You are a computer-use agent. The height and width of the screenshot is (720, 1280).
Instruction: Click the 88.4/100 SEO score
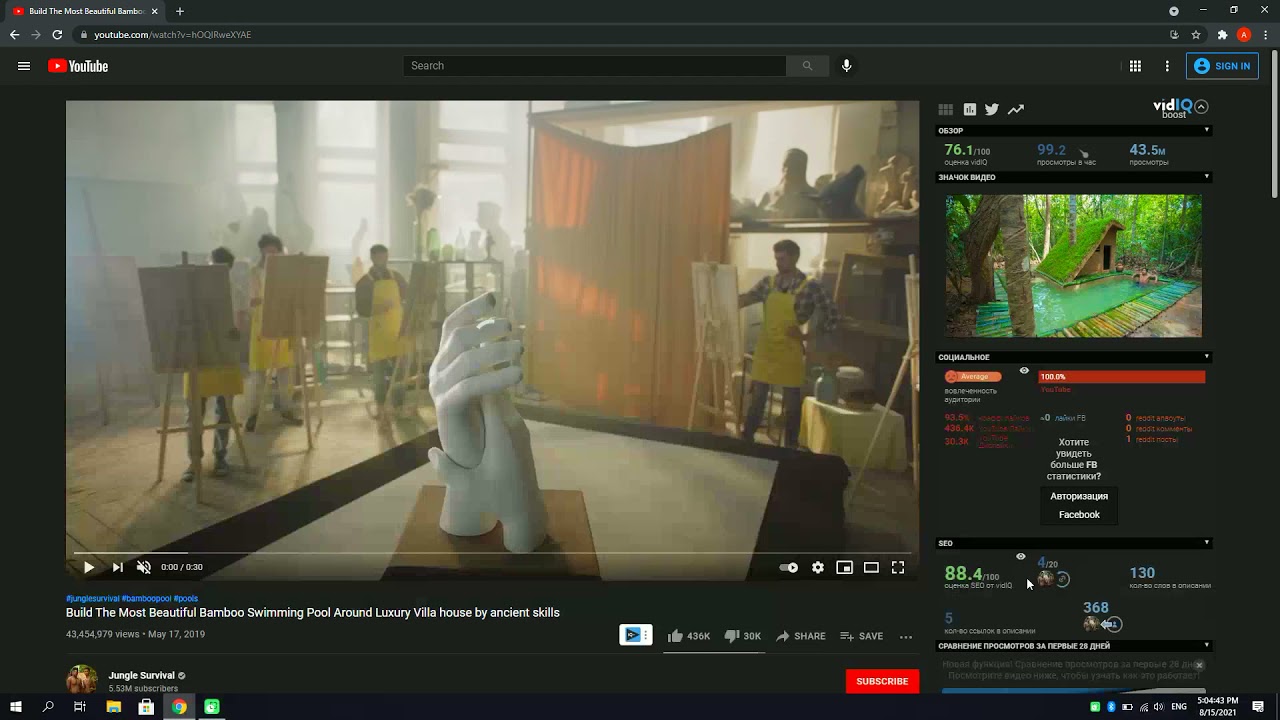tap(972, 574)
